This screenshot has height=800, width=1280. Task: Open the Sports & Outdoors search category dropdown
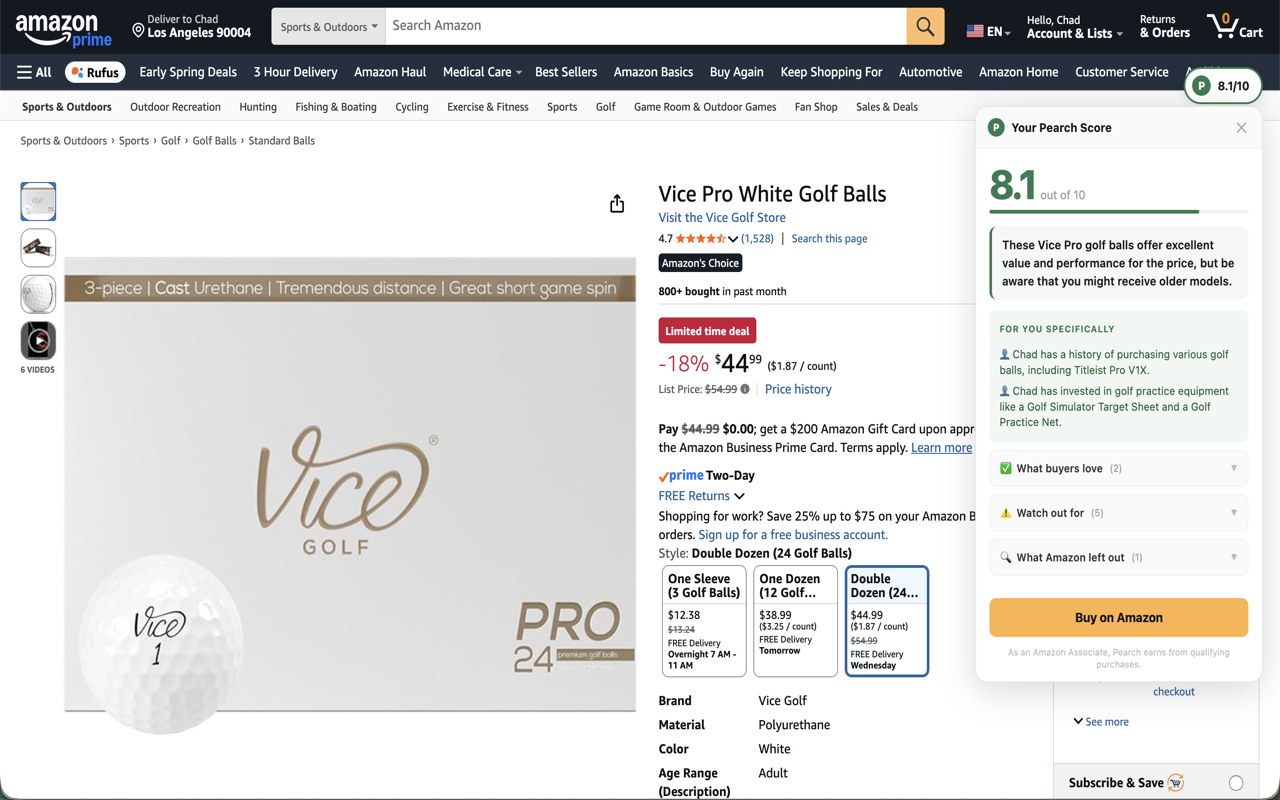[x=328, y=27]
